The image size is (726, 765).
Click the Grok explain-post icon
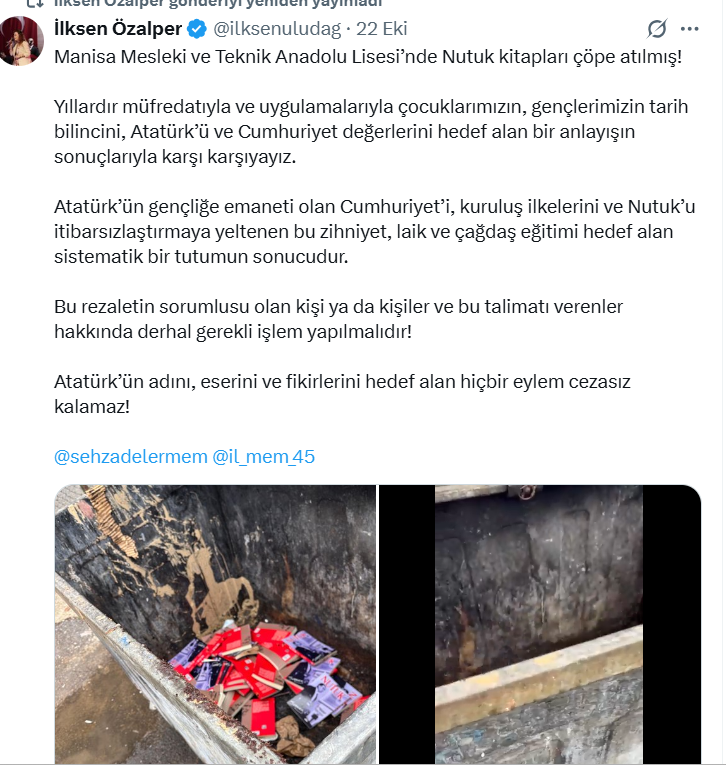point(657,29)
